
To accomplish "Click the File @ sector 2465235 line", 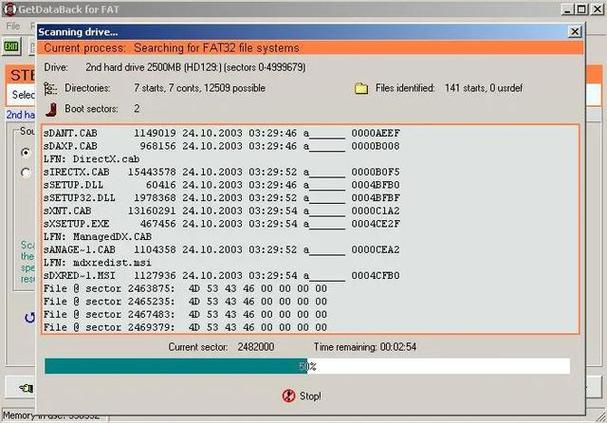I will coord(185,302).
